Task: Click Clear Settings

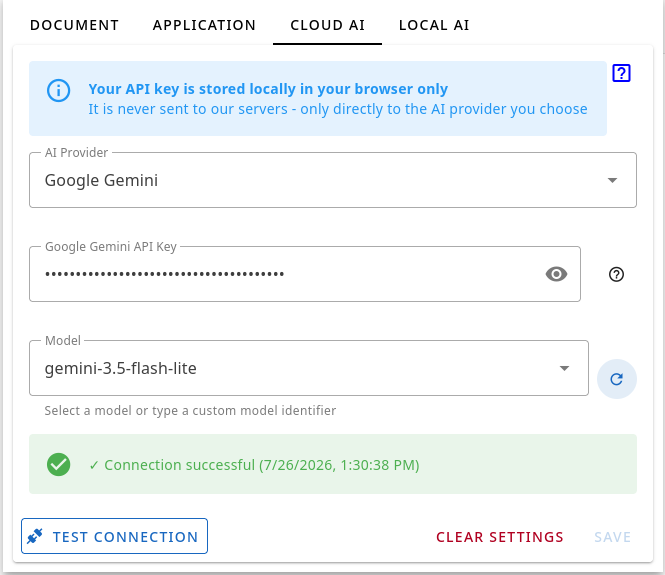Action: click(x=500, y=537)
